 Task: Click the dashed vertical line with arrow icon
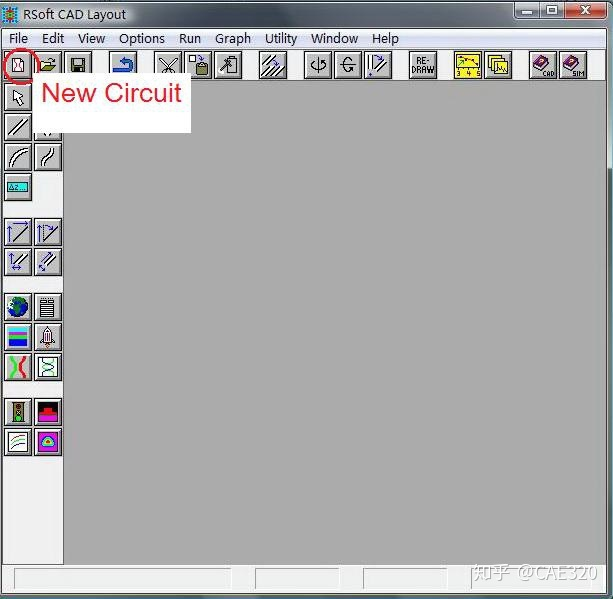click(x=48, y=232)
